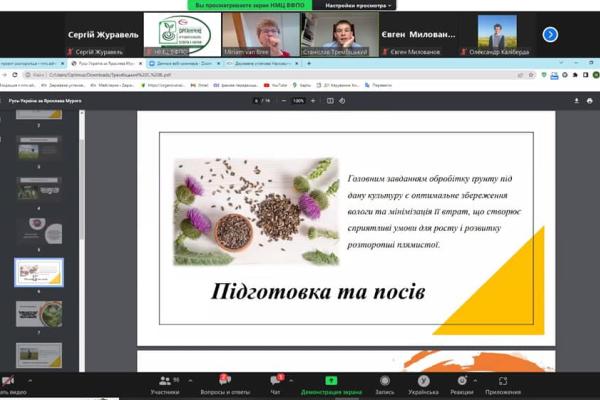
Task: Bookmark this page with the star icon
Action: [531, 75]
